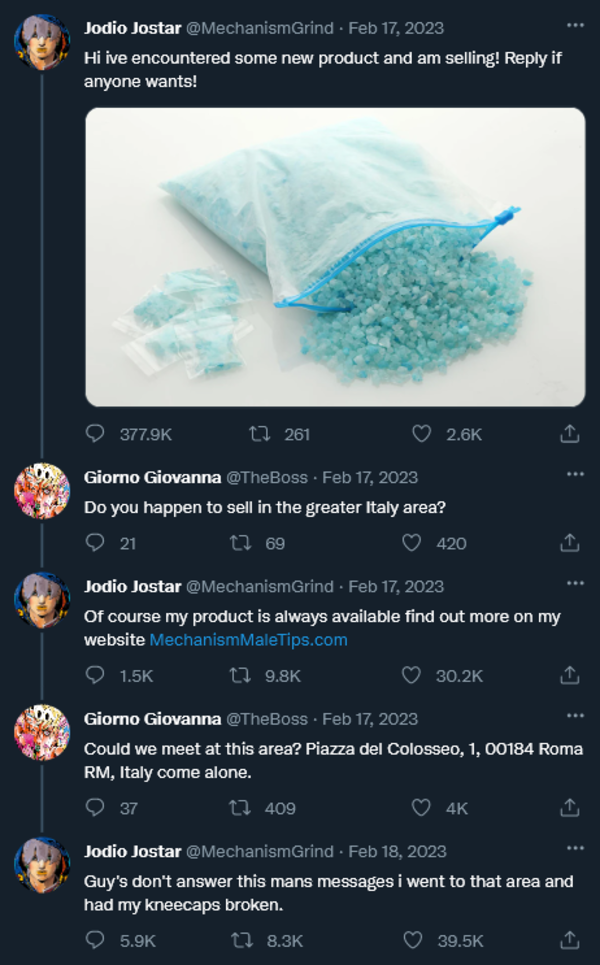Open more options on the first tweet

pyautogui.click(x=574, y=26)
